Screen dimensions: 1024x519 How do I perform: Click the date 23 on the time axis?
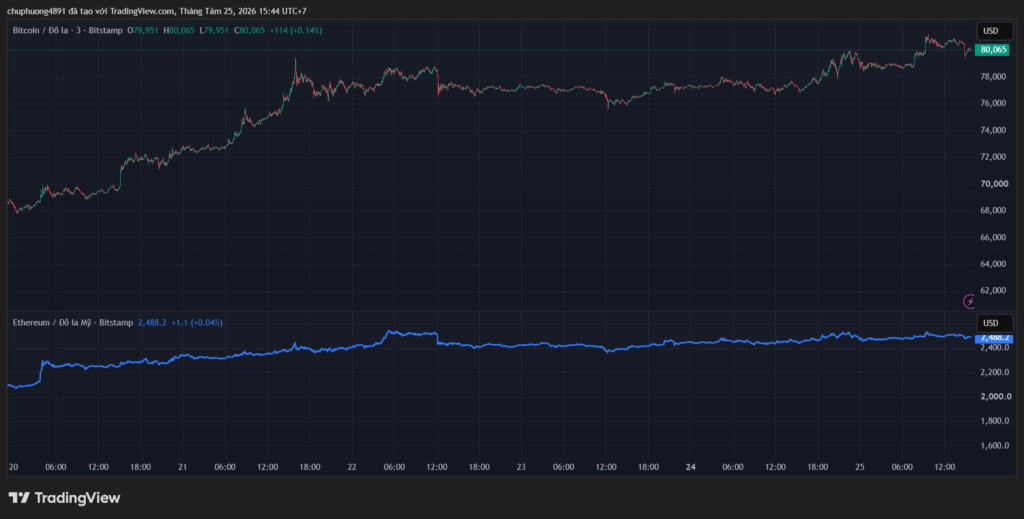pyautogui.click(x=521, y=467)
